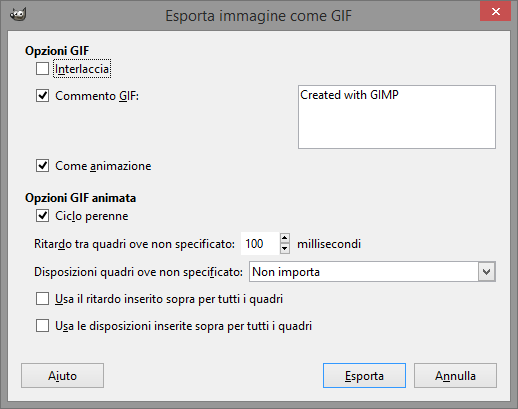The height and width of the screenshot is (409, 518).
Task: Enable the Interlaccia checkbox
Action: [42, 69]
